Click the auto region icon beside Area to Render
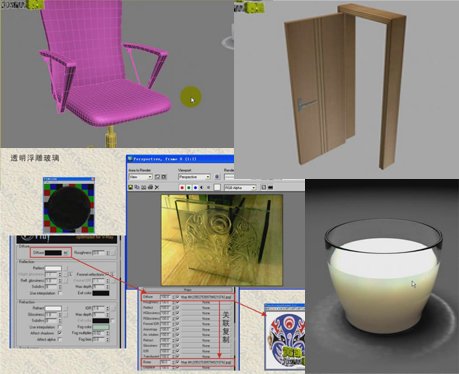459x374 pixels. click(164, 177)
